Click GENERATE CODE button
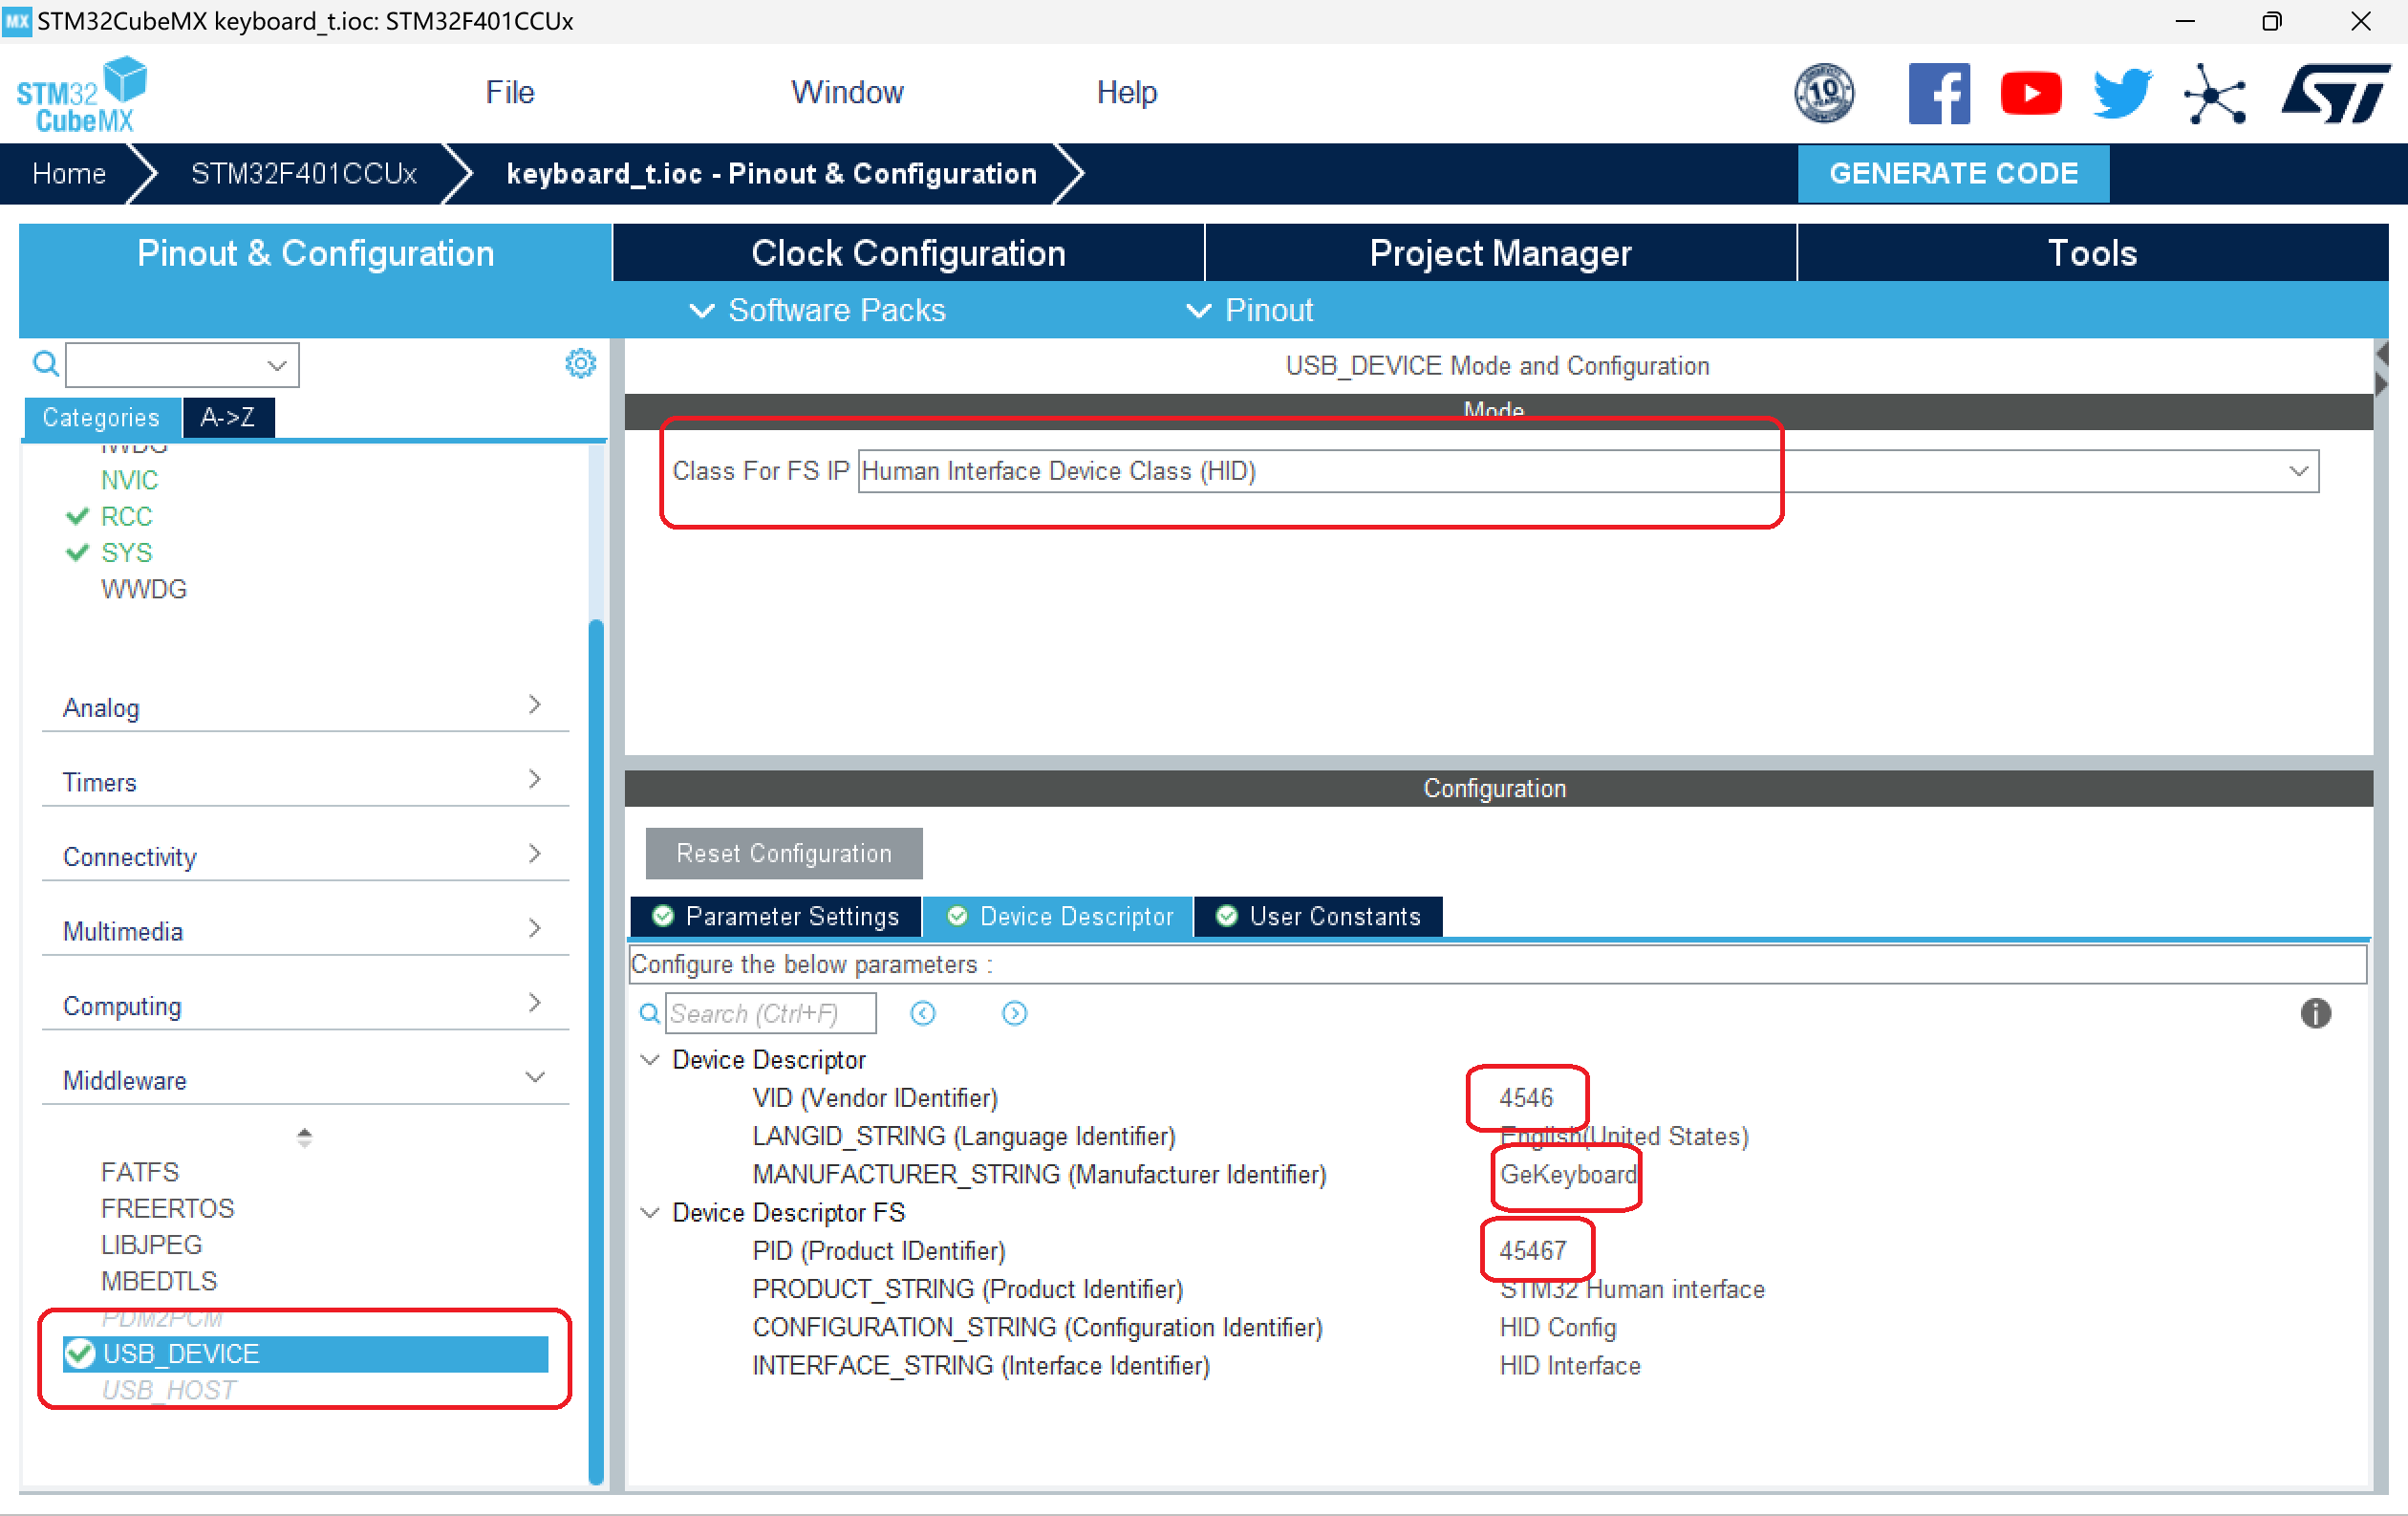 (x=1952, y=173)
